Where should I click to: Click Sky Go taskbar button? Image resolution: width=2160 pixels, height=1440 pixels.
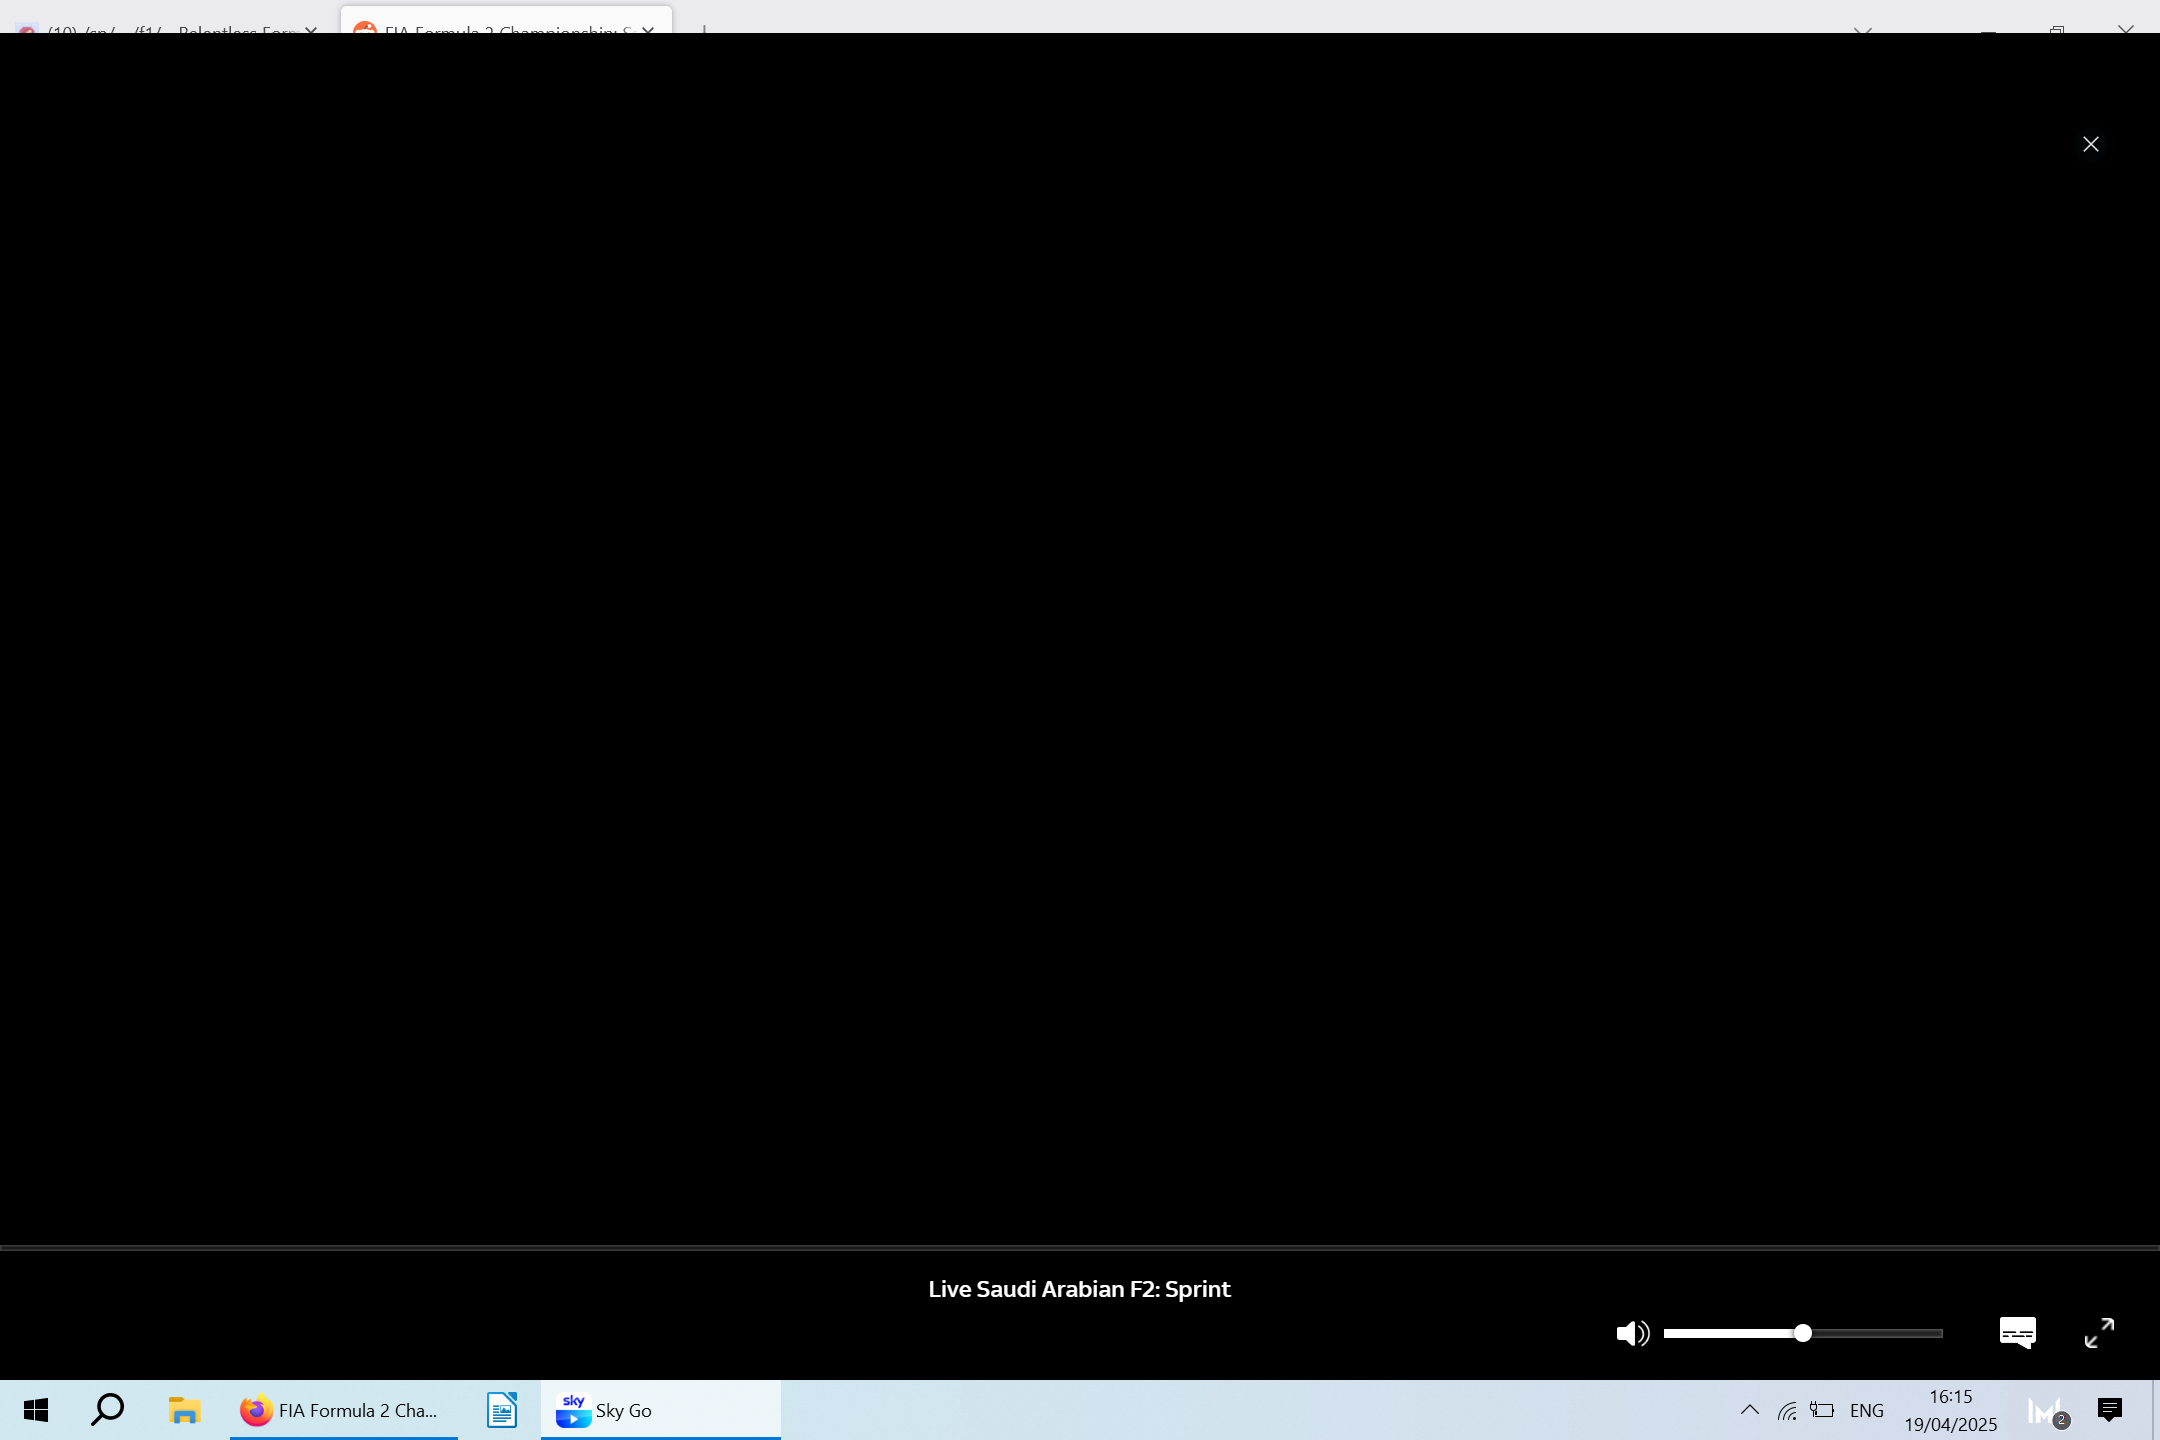click(x=660, y=1411)
